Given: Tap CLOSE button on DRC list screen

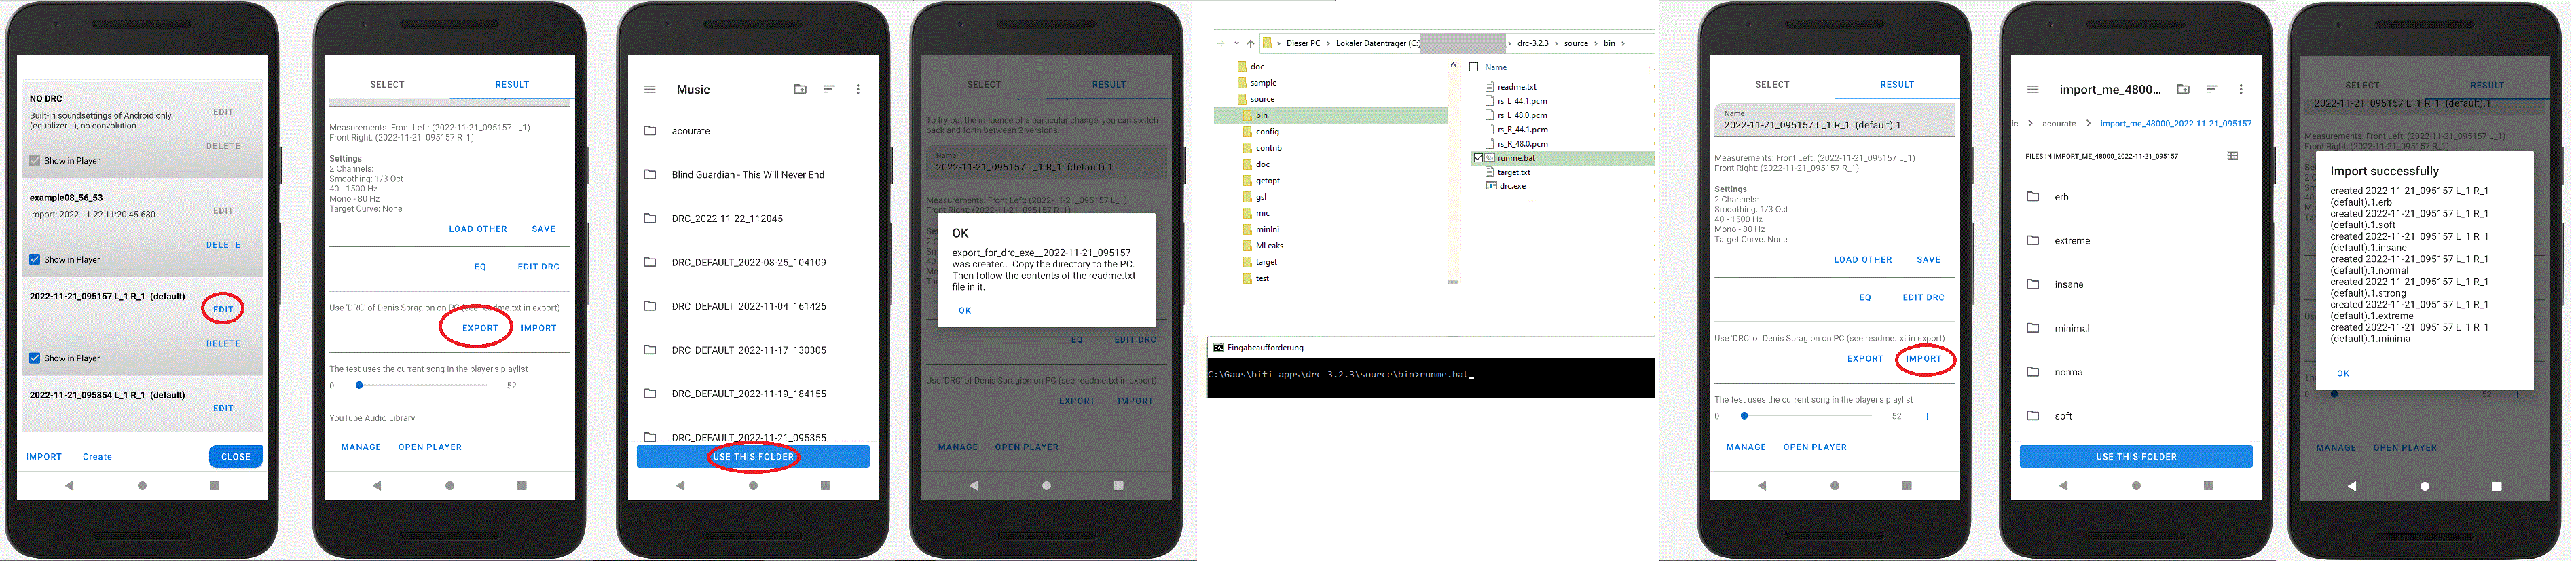Looking at the screenshot, I should pos(236,457).
